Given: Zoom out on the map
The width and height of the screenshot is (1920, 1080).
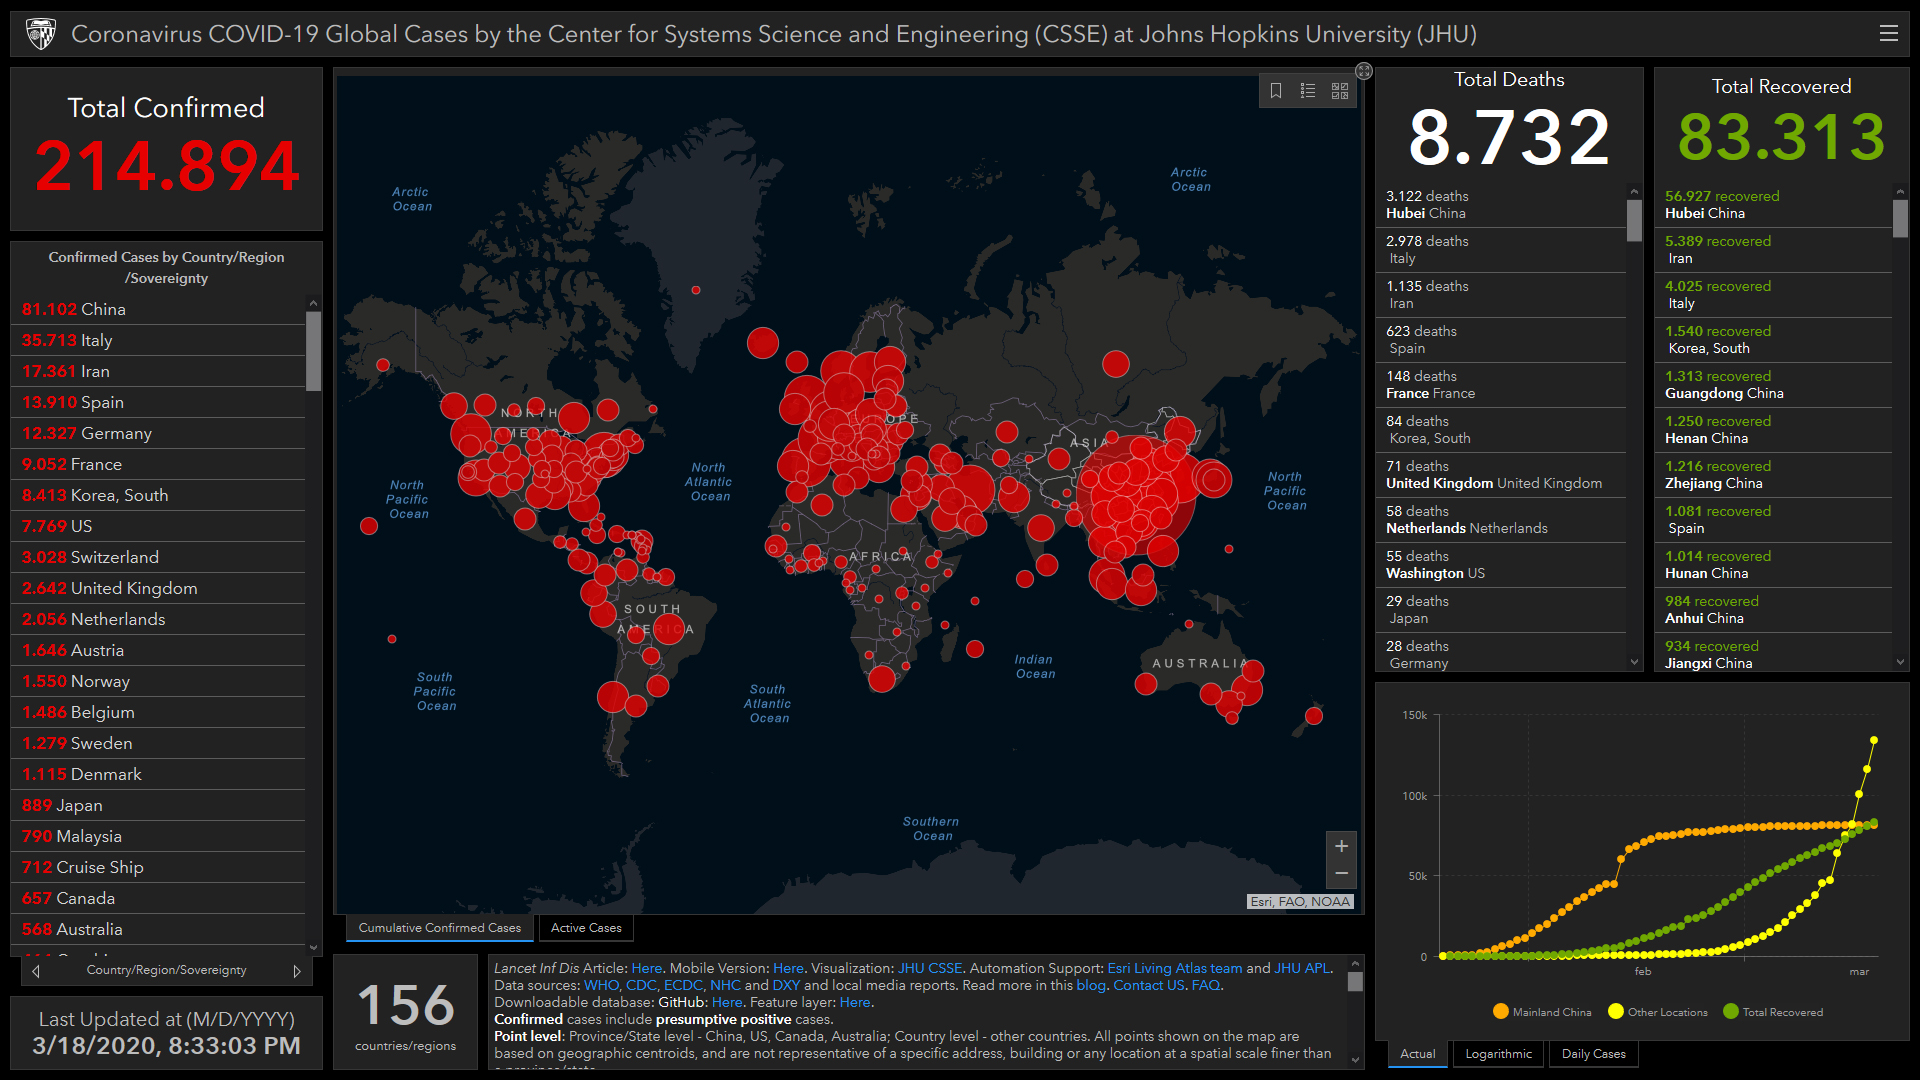Looking at the screenshot, I should pos(1341,874).
